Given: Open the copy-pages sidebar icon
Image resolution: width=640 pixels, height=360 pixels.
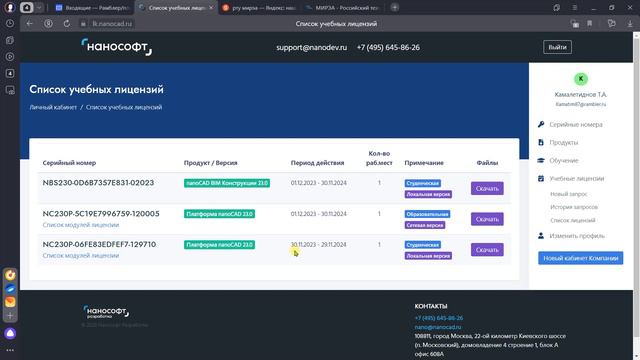Looking at the screenshot, I should [x=10, y=40].
